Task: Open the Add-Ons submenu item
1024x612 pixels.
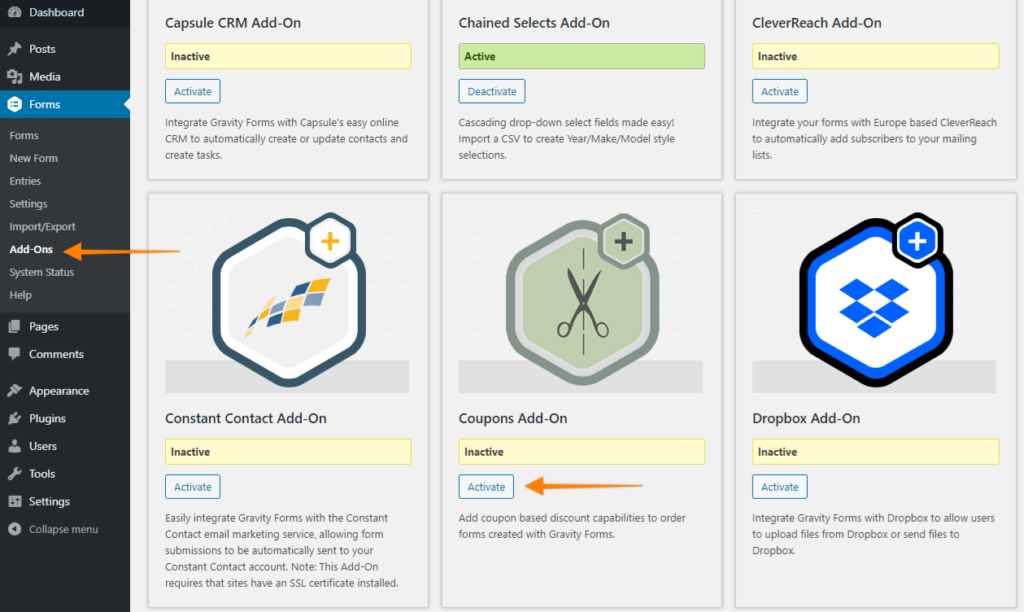Action: tap(31, 249)
